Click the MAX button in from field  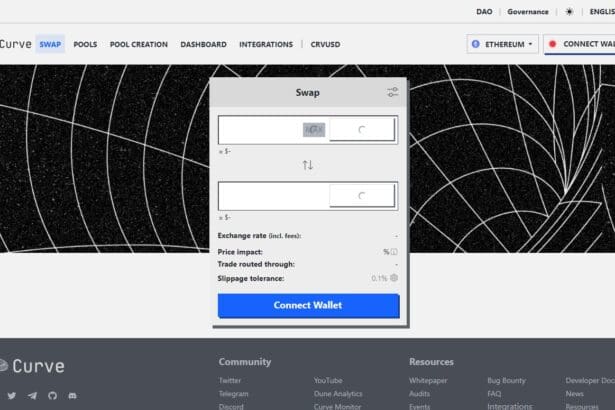click(314, 129)
